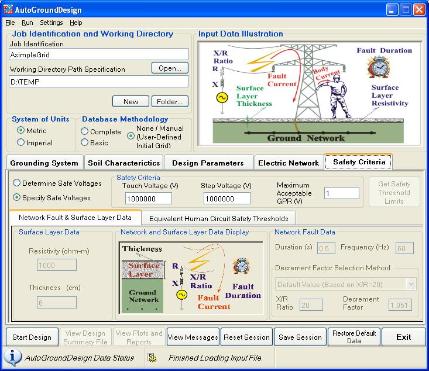Click the X/R Ratio field
Screen dimensions: 429x371
(311, 305)
